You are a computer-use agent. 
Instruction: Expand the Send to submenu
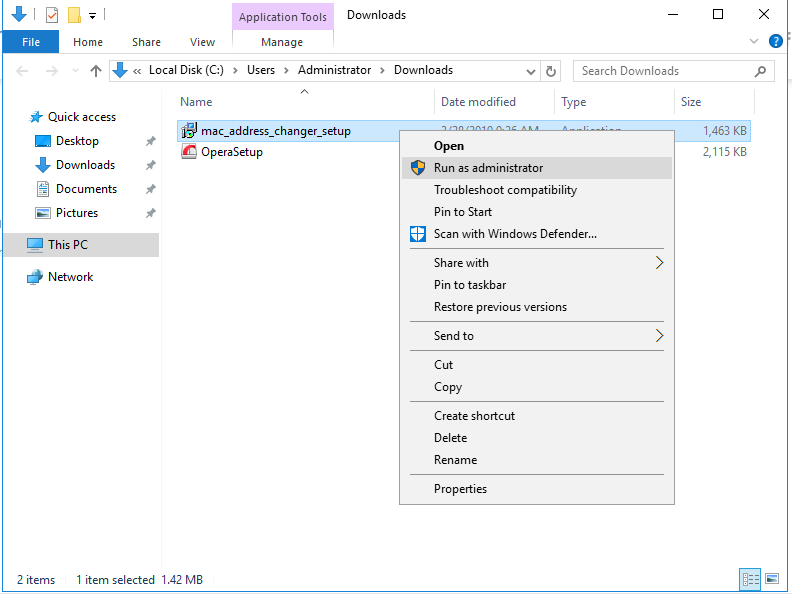659,336
